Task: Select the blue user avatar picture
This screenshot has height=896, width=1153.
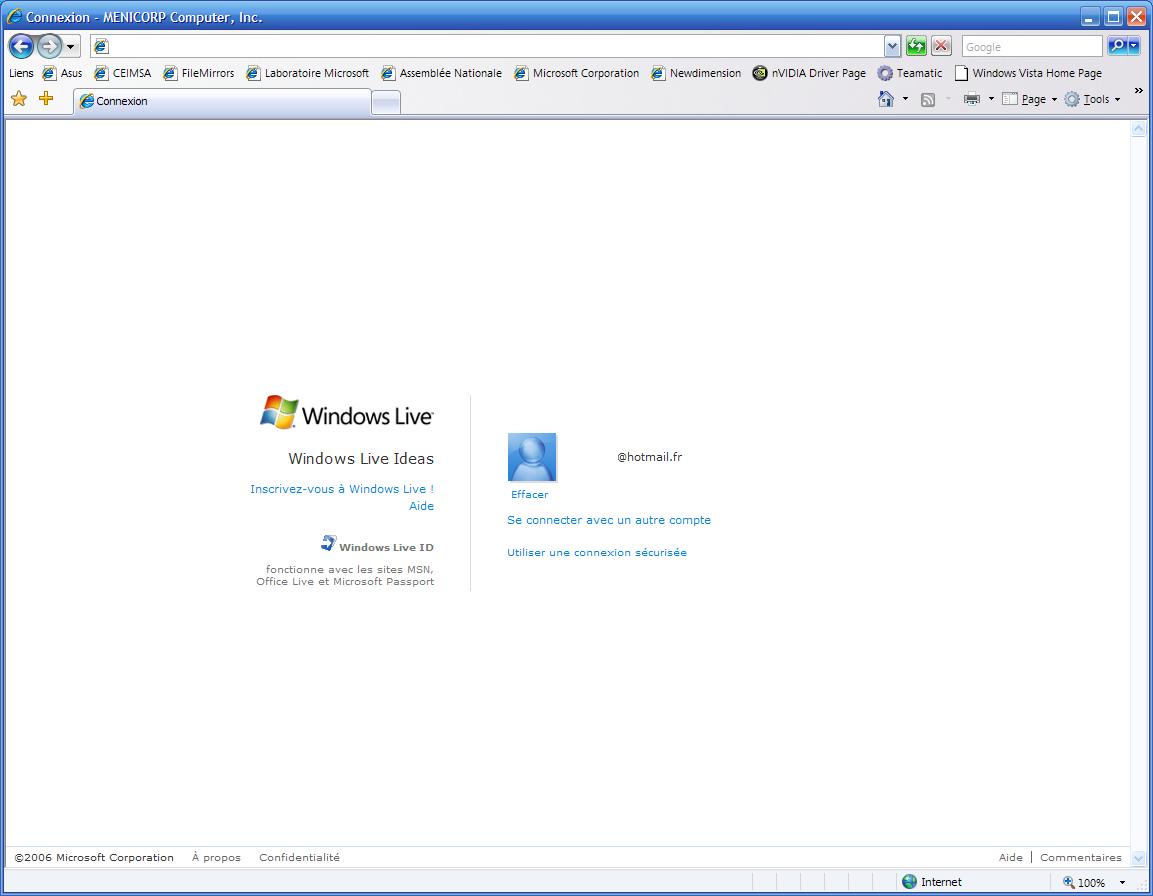Action: (x=532, y=457)
